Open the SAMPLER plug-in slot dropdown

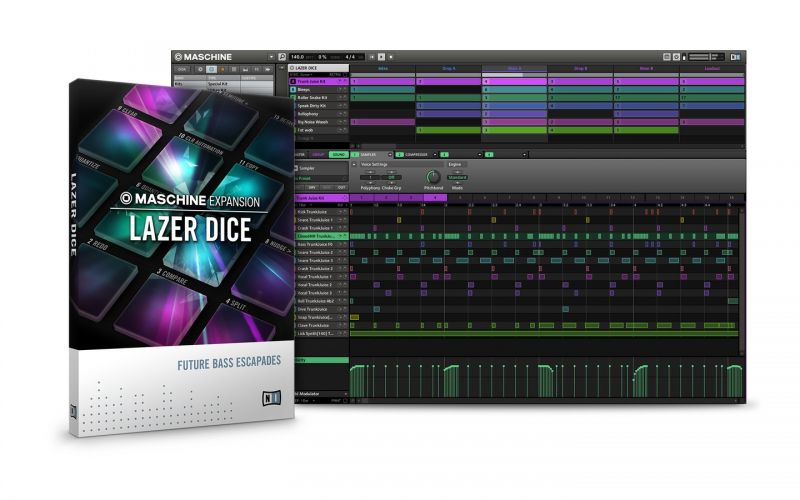pos(390,155)
